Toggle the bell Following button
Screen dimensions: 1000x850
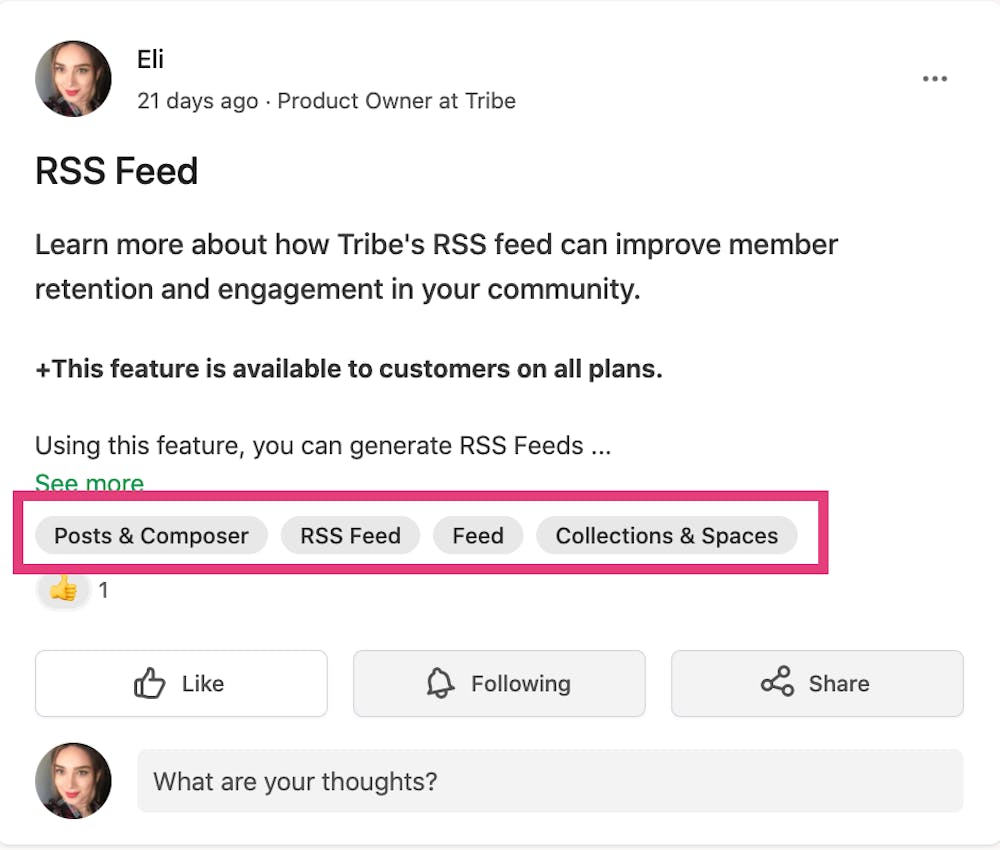tap(499, 684)
